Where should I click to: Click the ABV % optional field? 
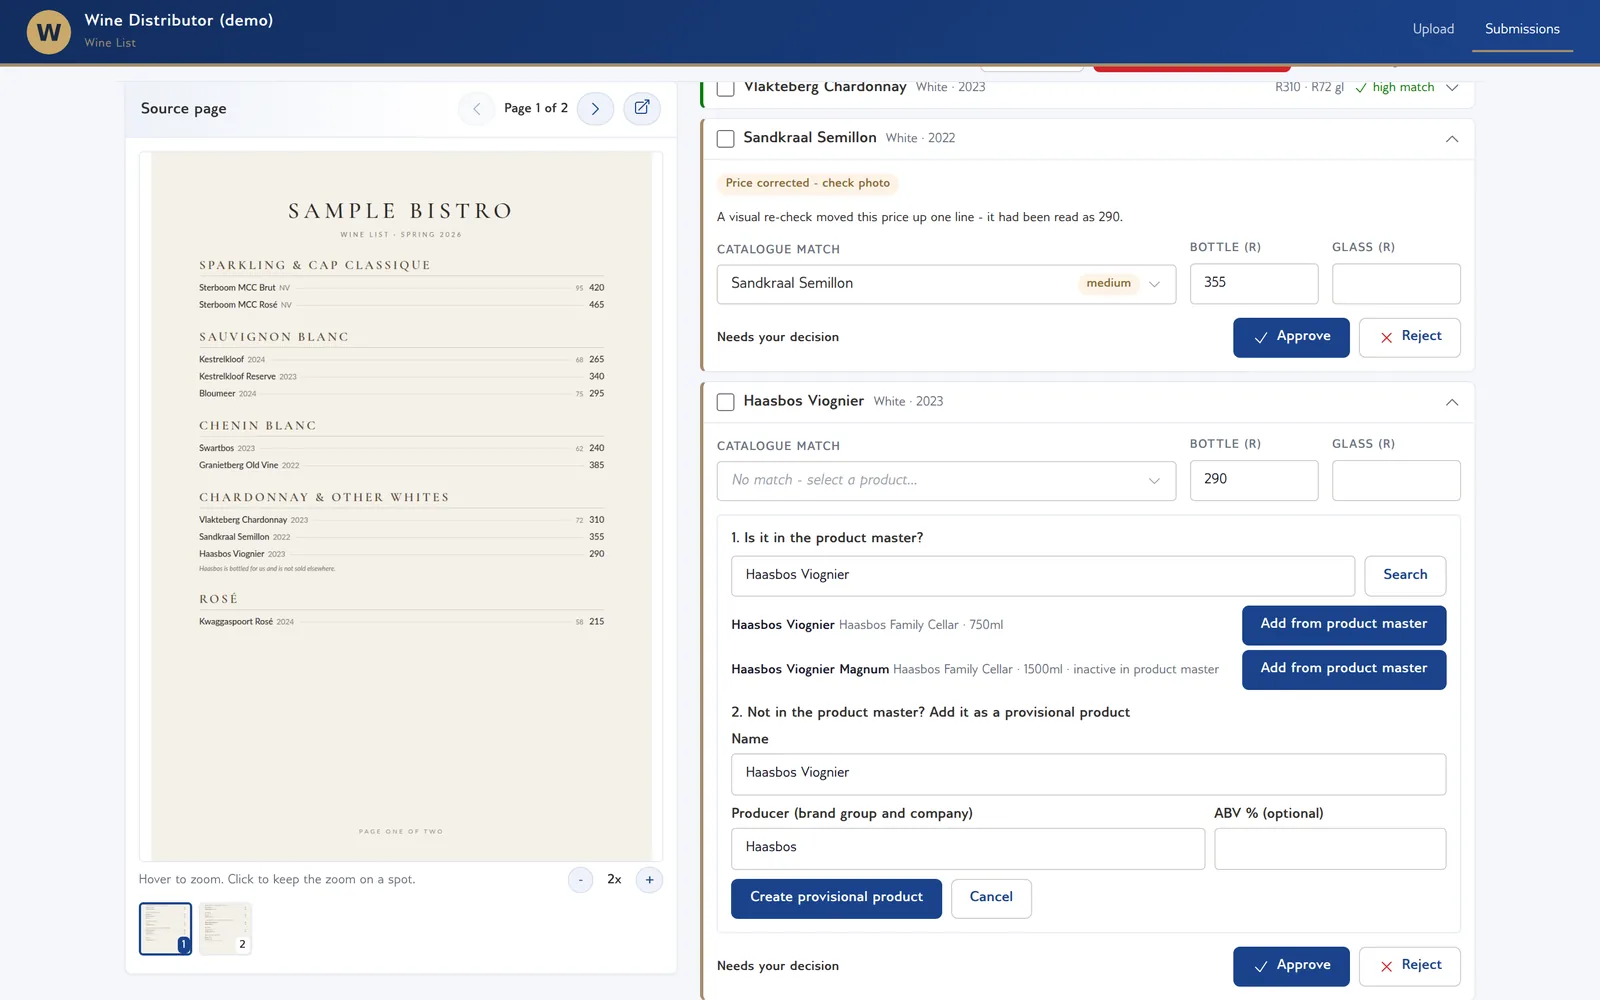click(x=1330, y=848)
